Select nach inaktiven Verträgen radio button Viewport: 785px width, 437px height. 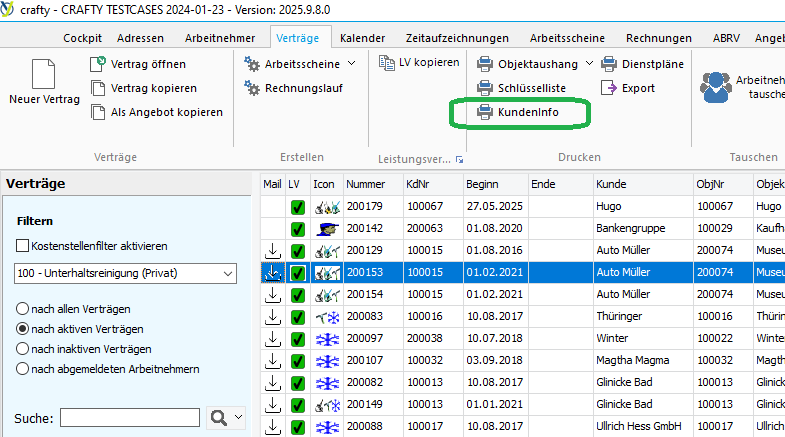pyautogui.click(x=23, y=349)
